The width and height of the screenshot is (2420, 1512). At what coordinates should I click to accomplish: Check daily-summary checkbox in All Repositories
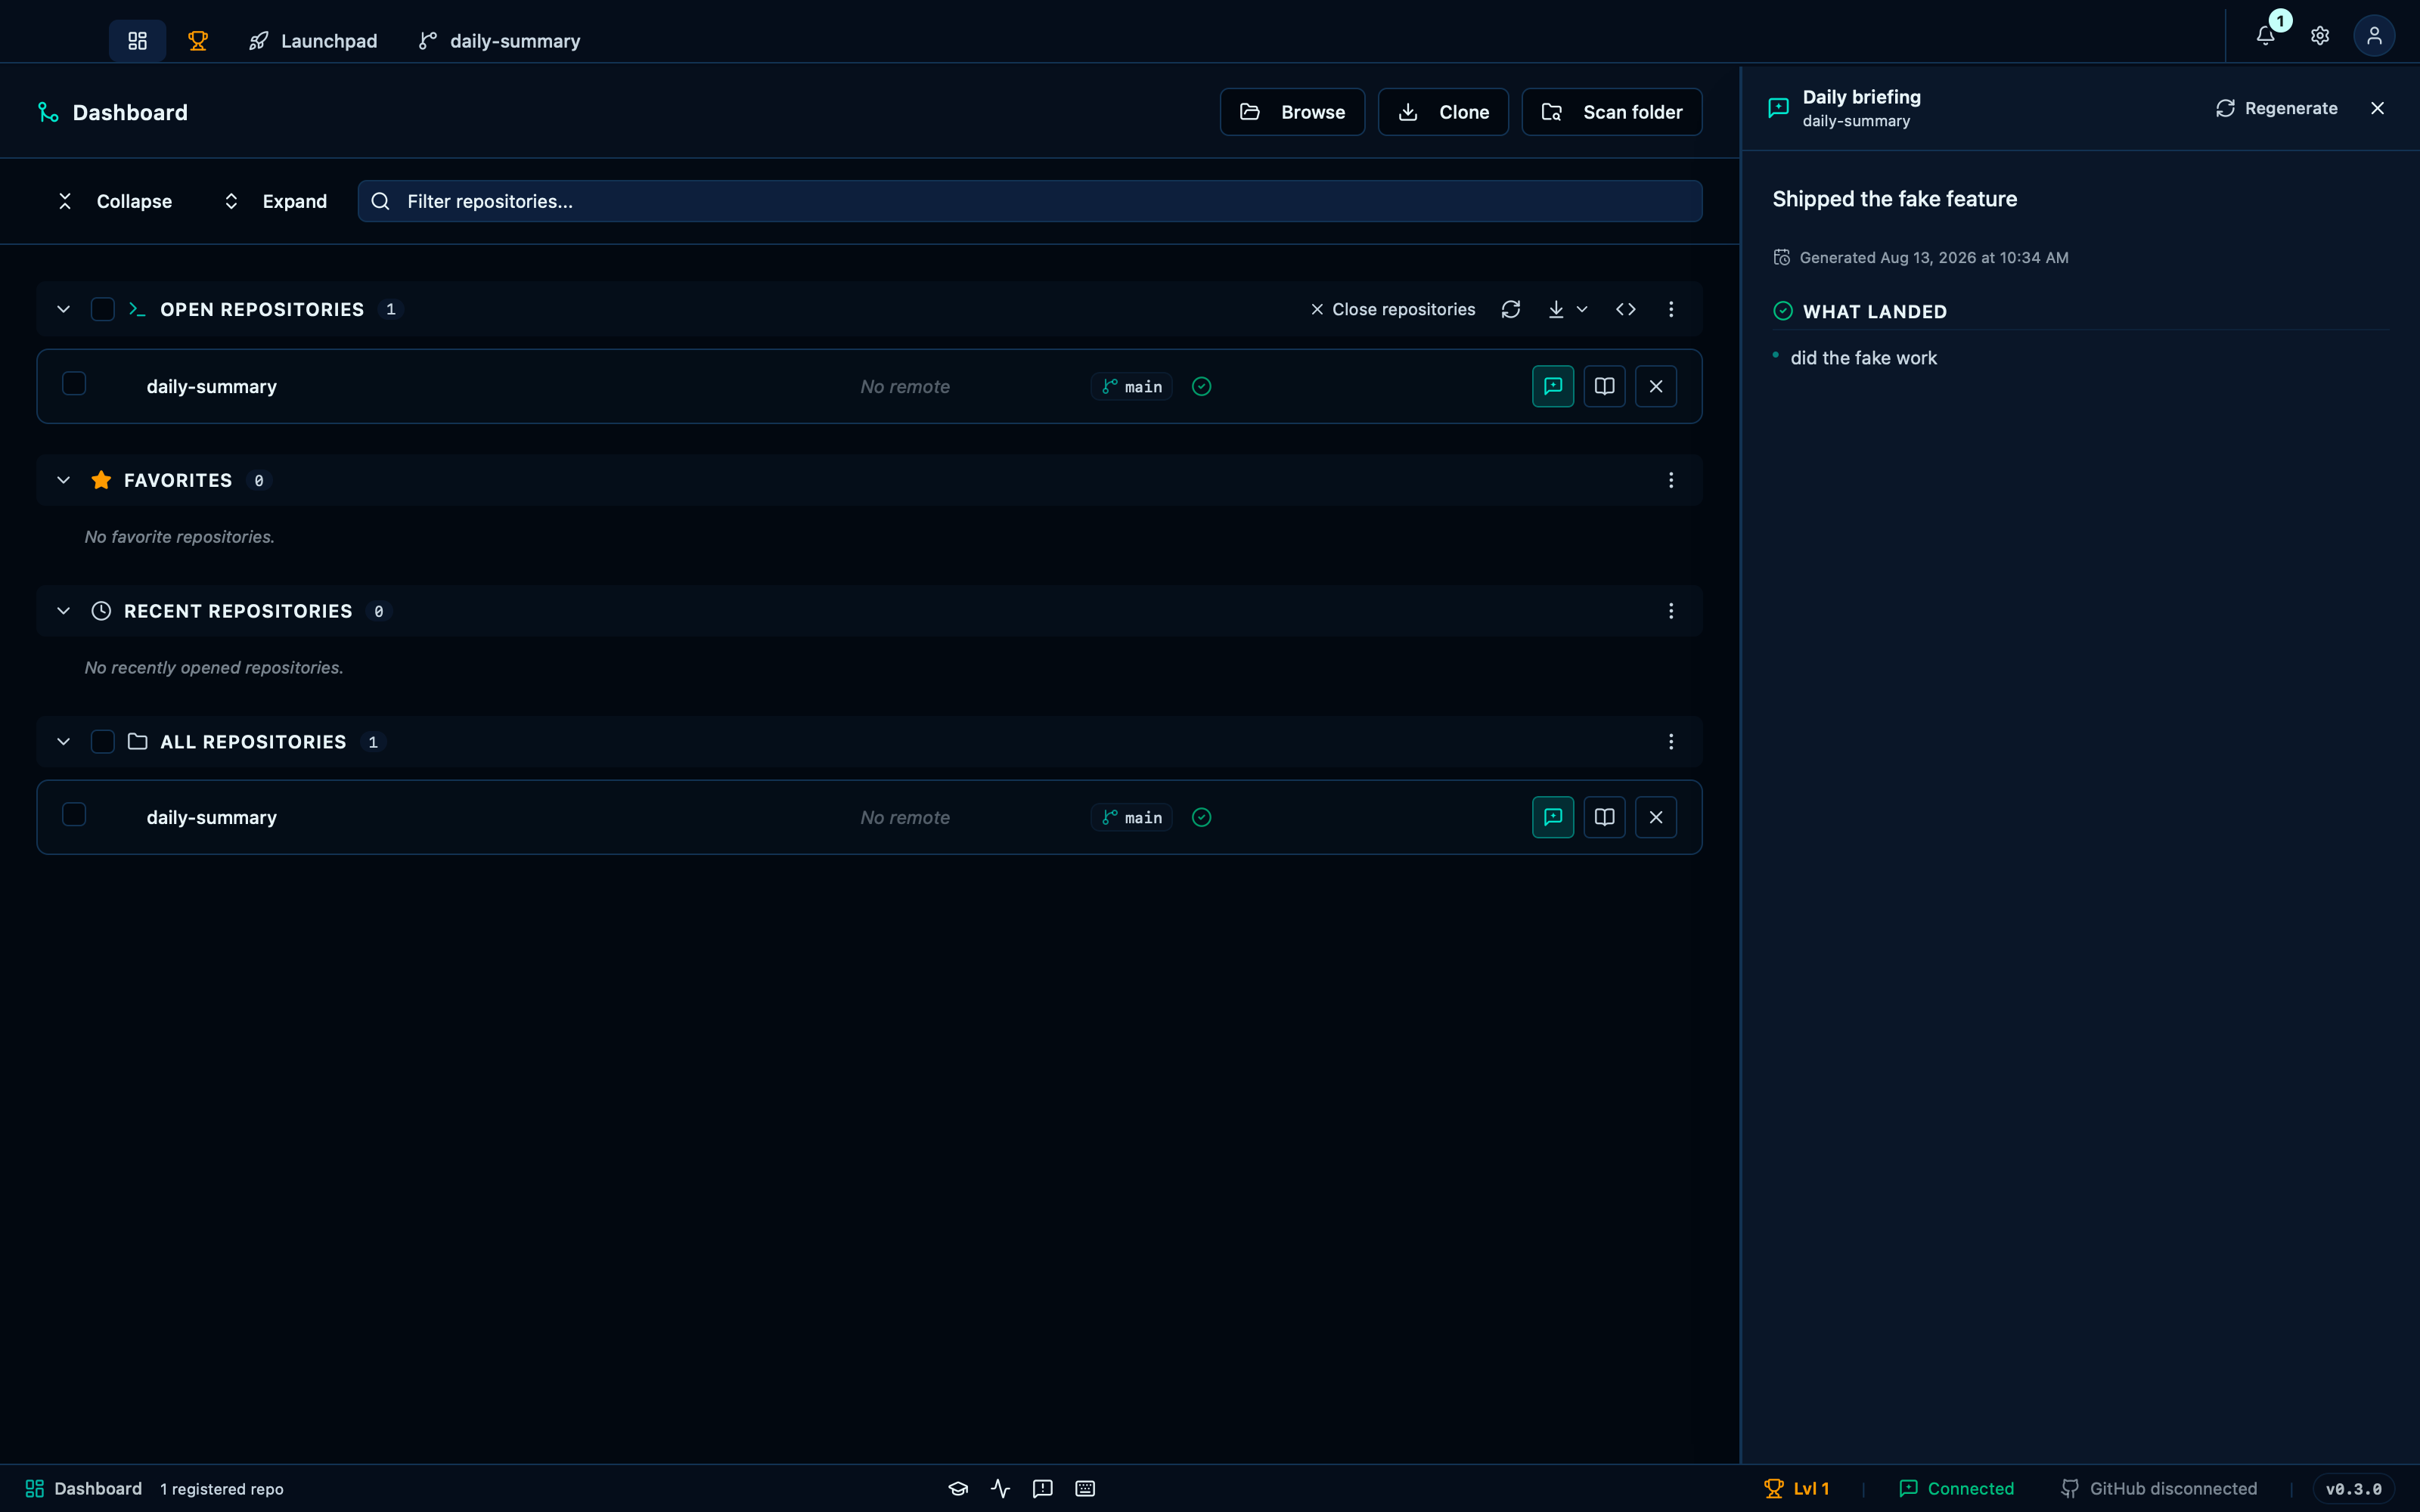point(74,814)
